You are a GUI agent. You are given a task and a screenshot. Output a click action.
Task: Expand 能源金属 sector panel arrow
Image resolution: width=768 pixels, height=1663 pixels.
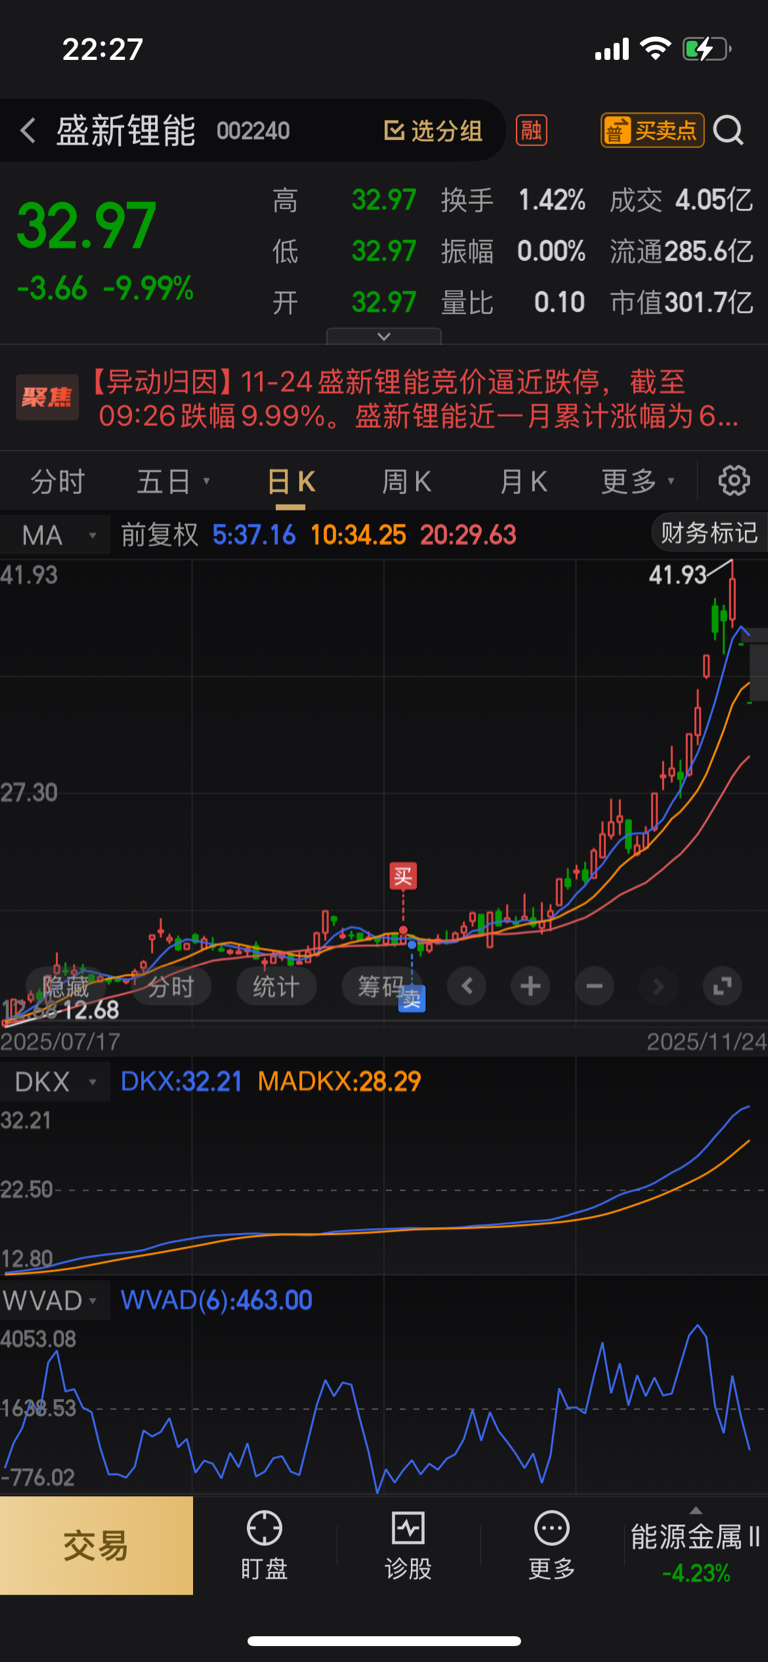(696, 1510)
